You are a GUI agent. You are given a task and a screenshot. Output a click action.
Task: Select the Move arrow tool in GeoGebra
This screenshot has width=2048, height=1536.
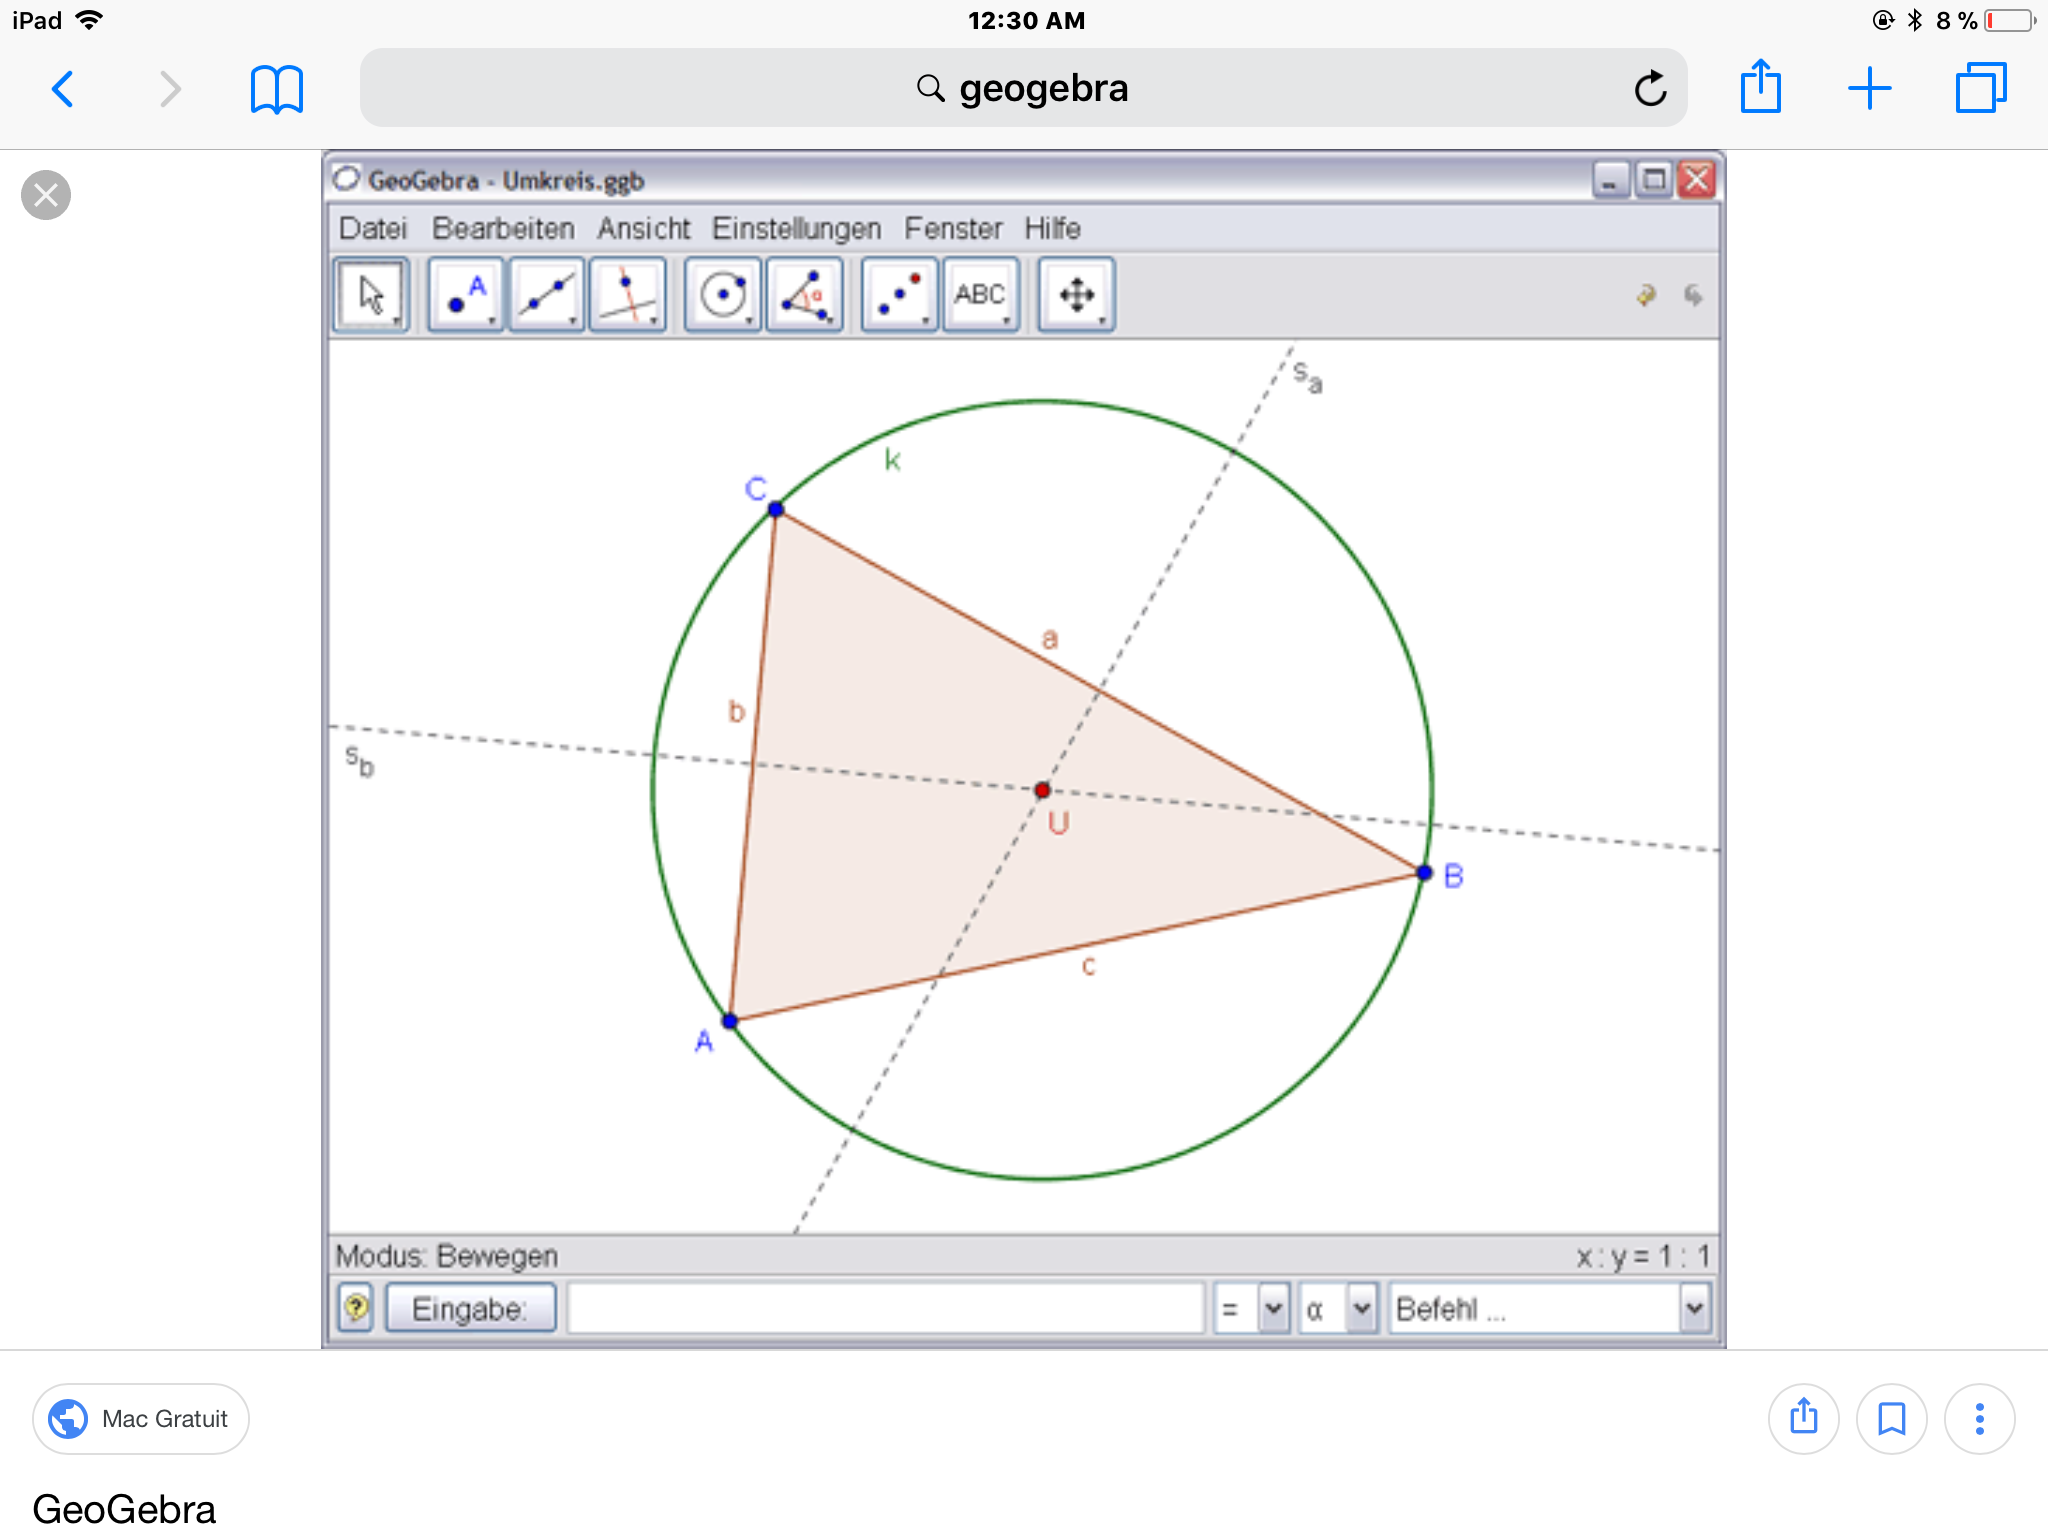(371, 295)
